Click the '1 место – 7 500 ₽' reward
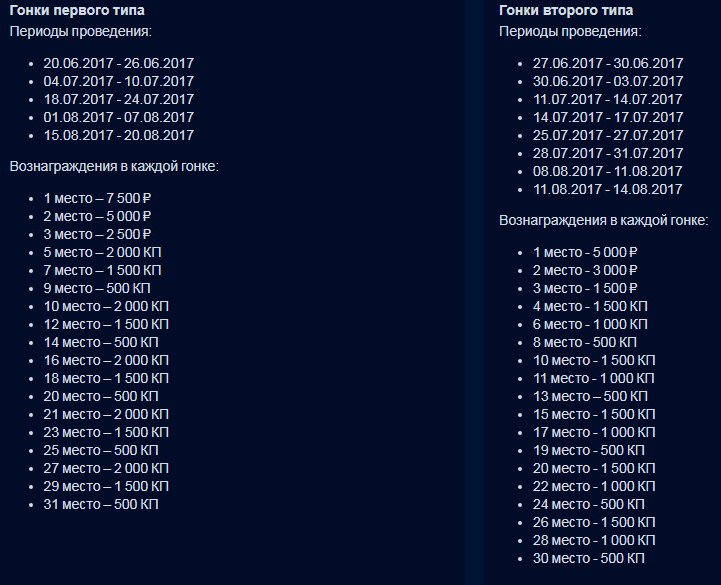 (97, 198)
